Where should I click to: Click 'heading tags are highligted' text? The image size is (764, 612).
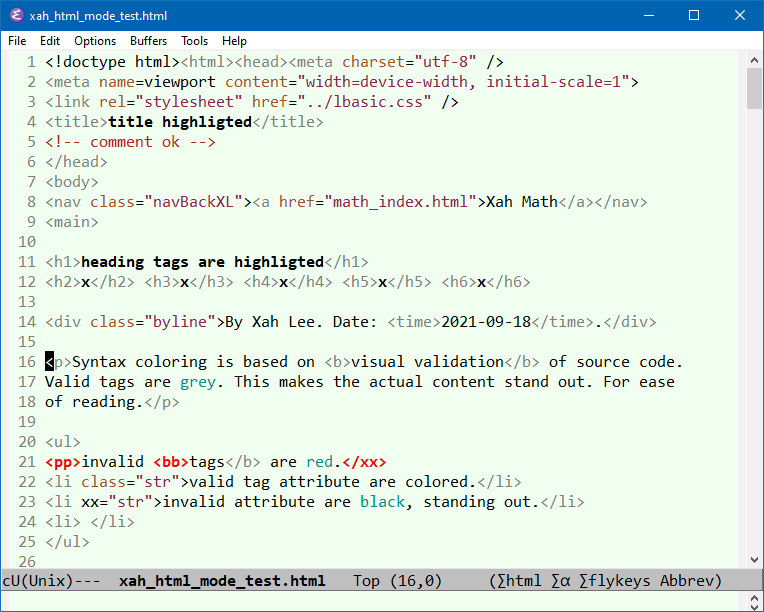(x=202, y=262)
